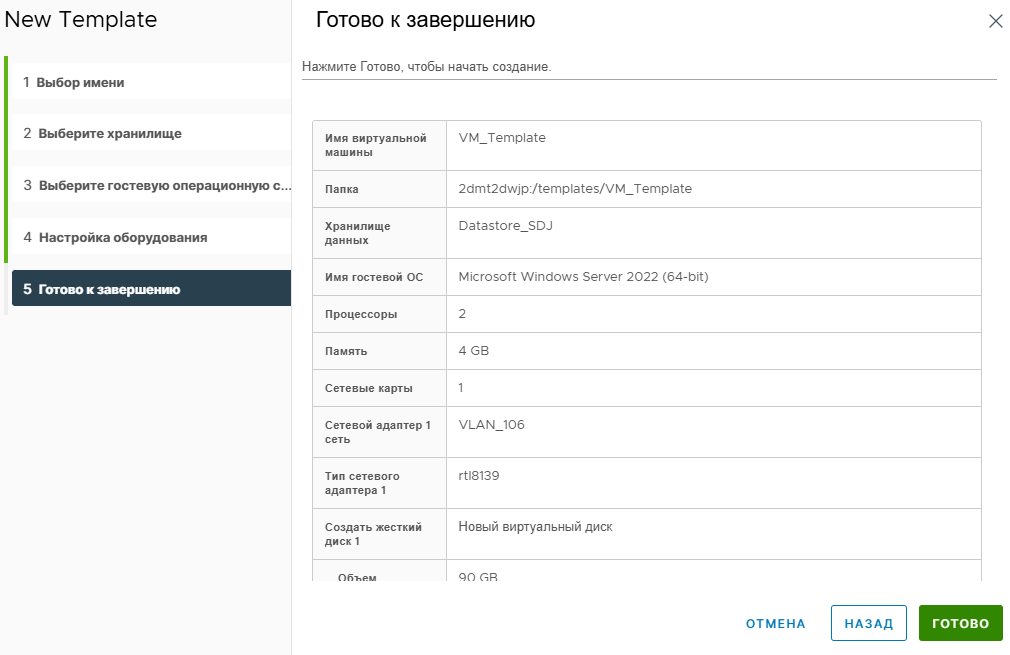Click the НАЗАД button

click(x=868, y=623)
